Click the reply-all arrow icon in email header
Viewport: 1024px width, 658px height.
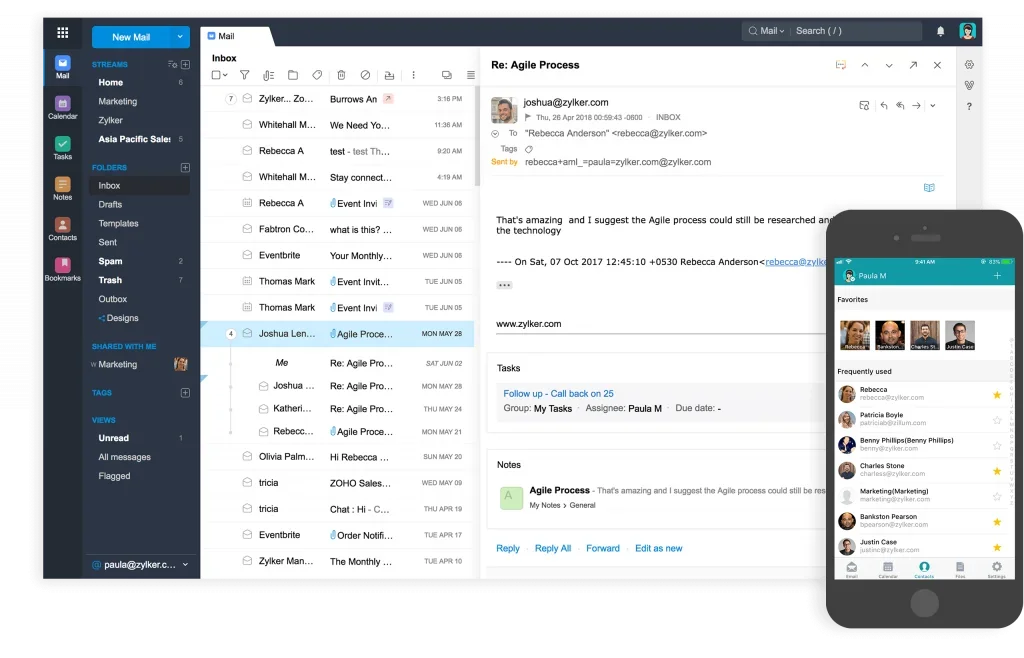coord(900,105)
